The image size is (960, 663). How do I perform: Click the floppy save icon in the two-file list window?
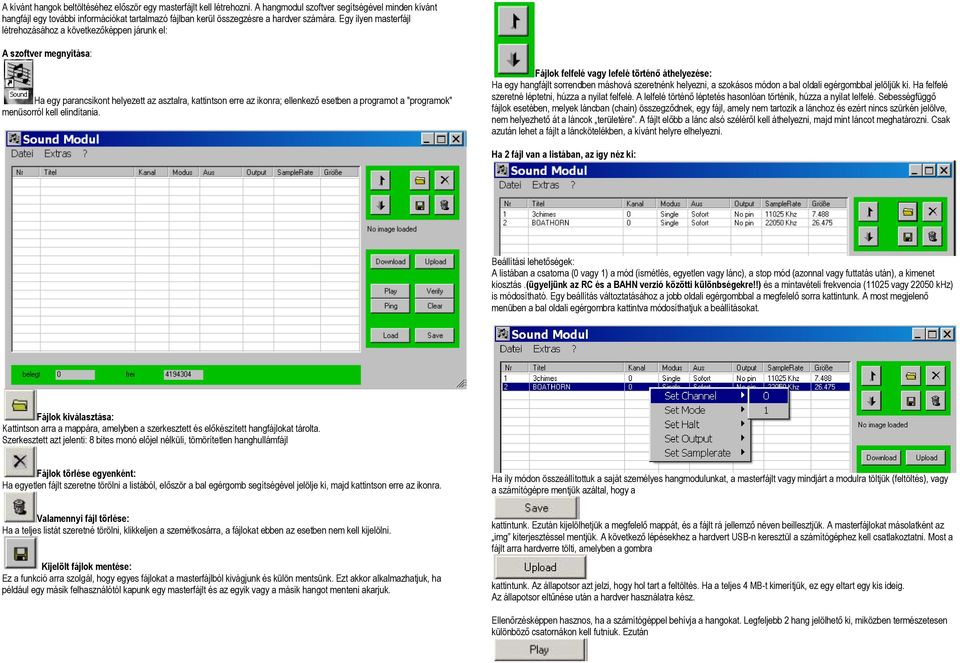[x=907, y=236]
